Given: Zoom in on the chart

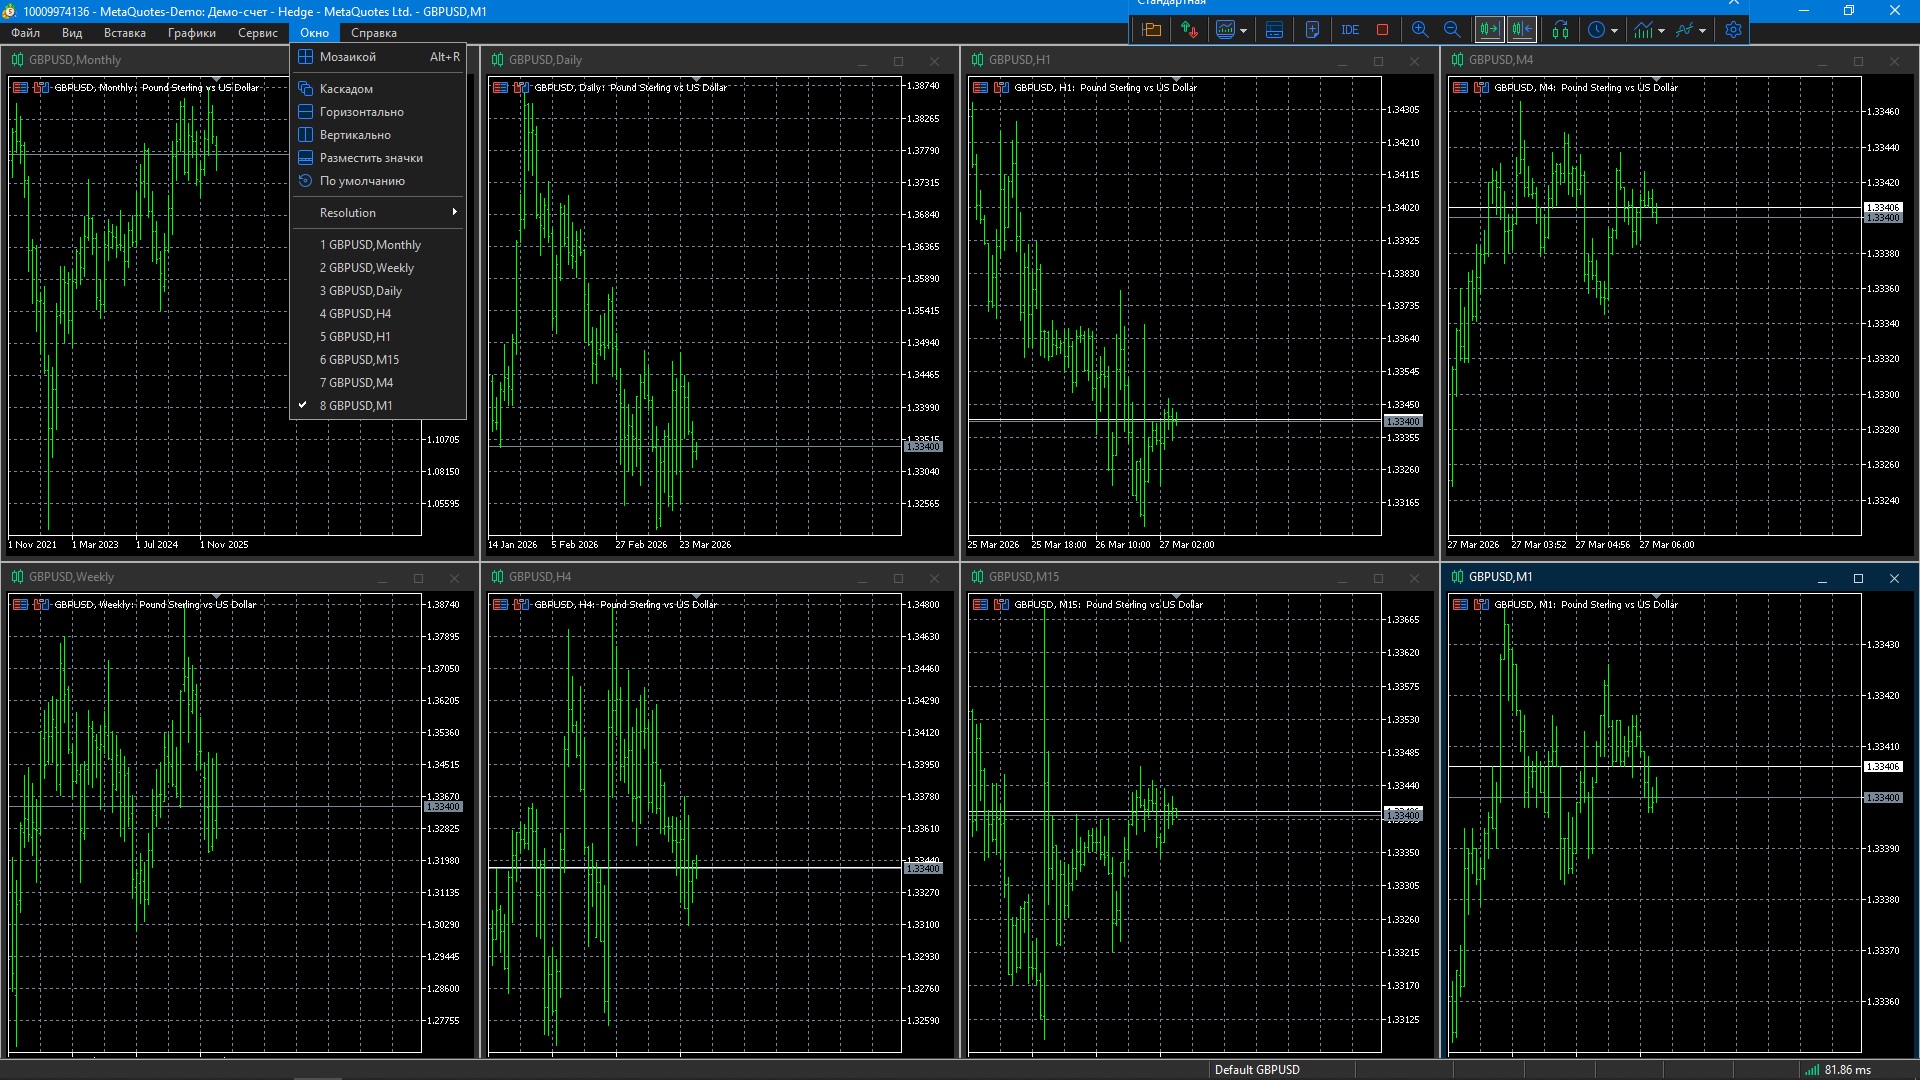Looking at the screenshot, I should point(1419,30).
